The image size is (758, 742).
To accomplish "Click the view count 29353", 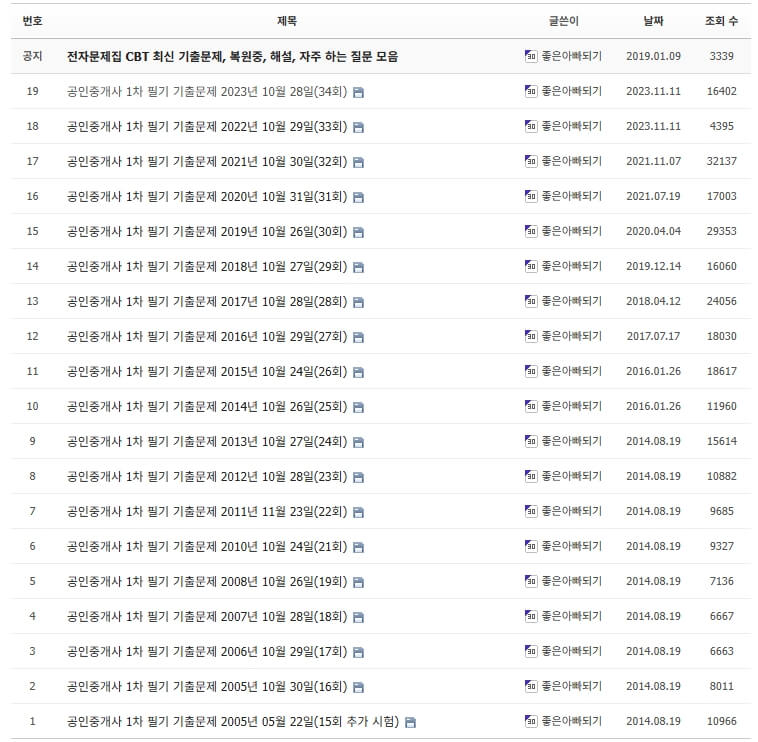I will [x=722, y=231].
